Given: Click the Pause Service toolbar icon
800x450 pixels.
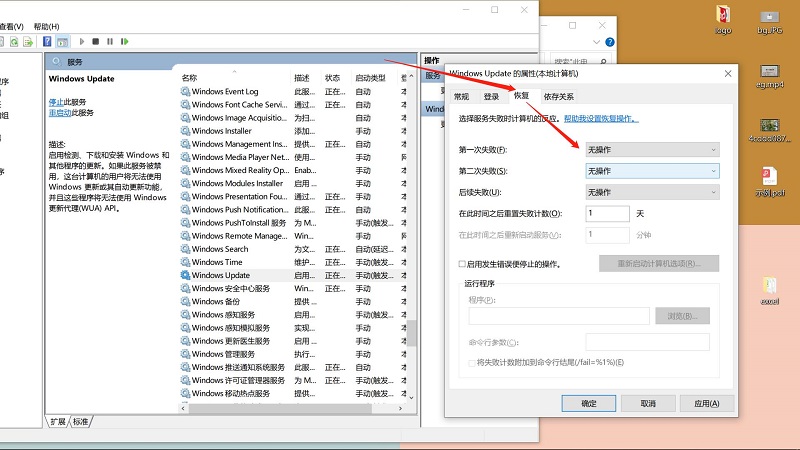Looking at the screenshot, I should point(110,41).
